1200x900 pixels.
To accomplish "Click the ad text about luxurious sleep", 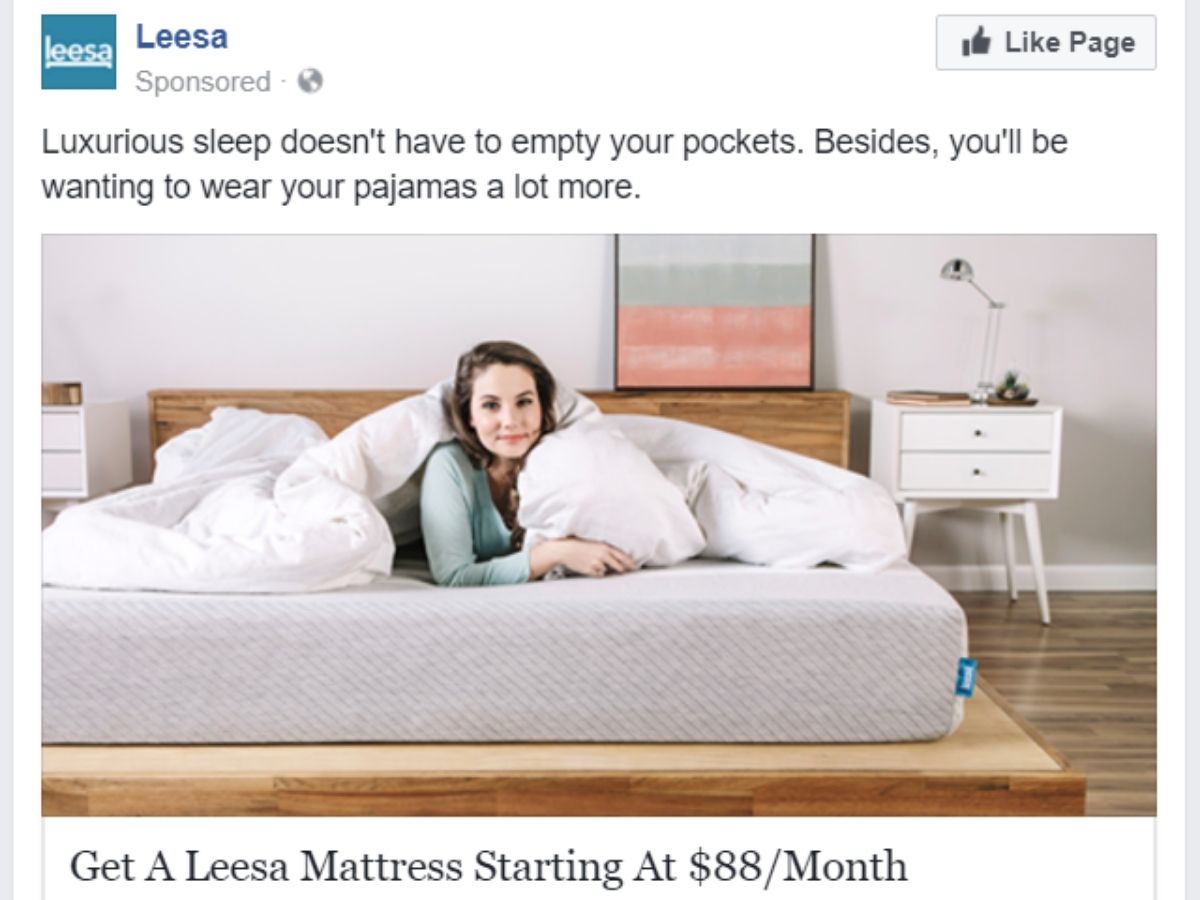I will click(x=555, y=163).
